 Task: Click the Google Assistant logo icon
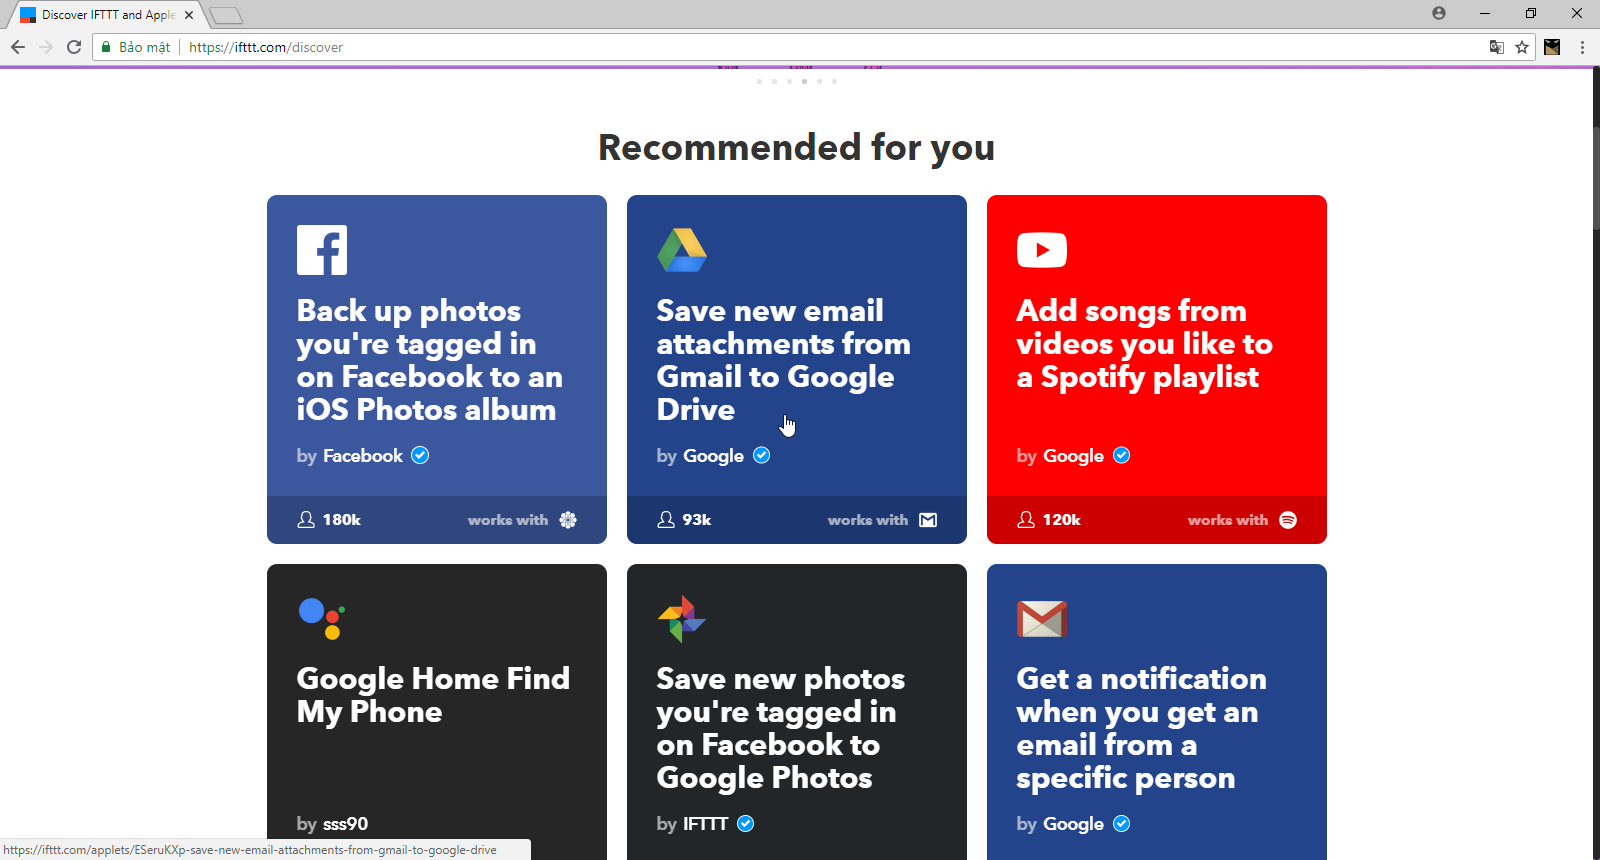click(x=322, y=618)
